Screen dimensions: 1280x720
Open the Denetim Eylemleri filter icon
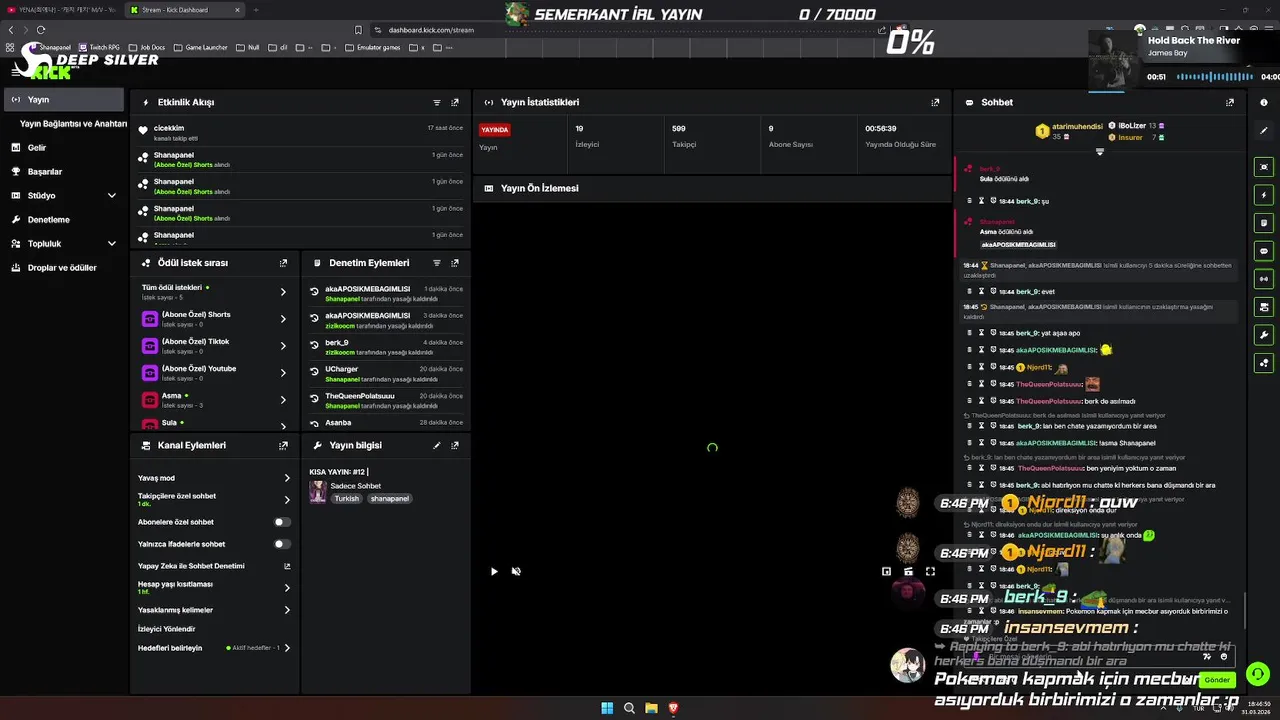click(x=437, y=263)
